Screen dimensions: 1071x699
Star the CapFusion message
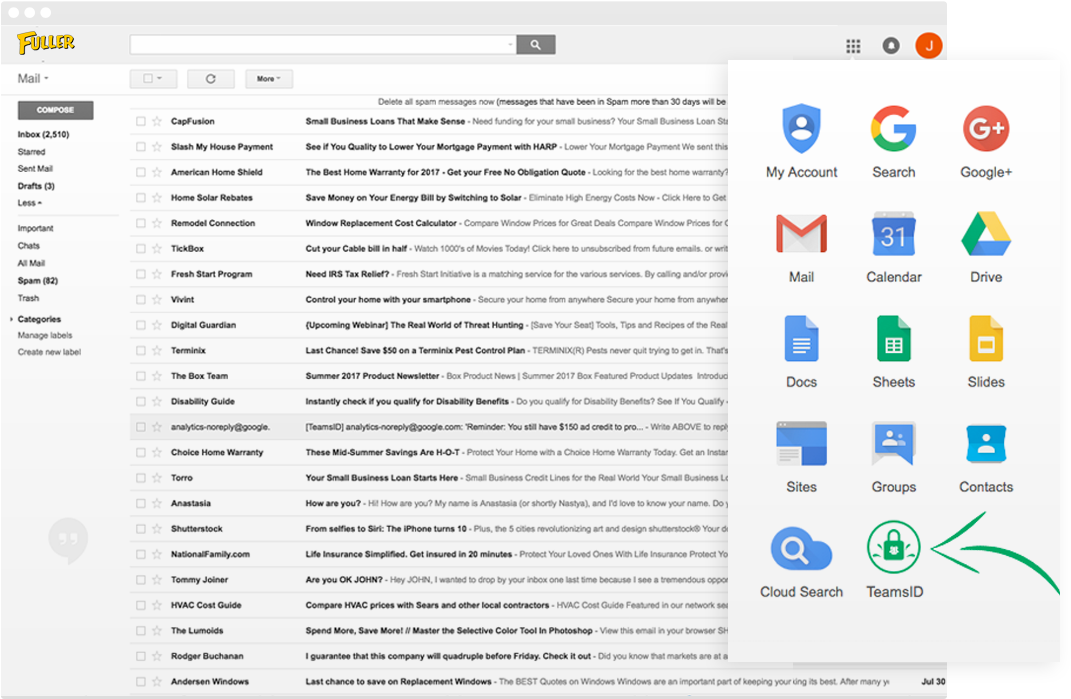[x=157, y=121]
